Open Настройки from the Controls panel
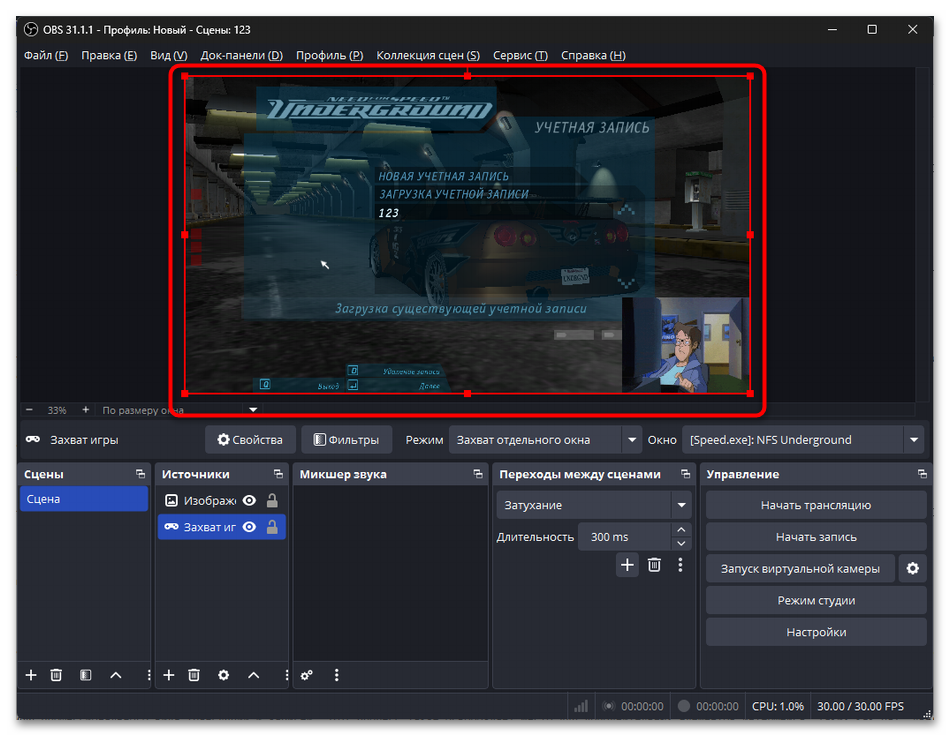This screenshot has height=736, width=950. tap(815, 632)
